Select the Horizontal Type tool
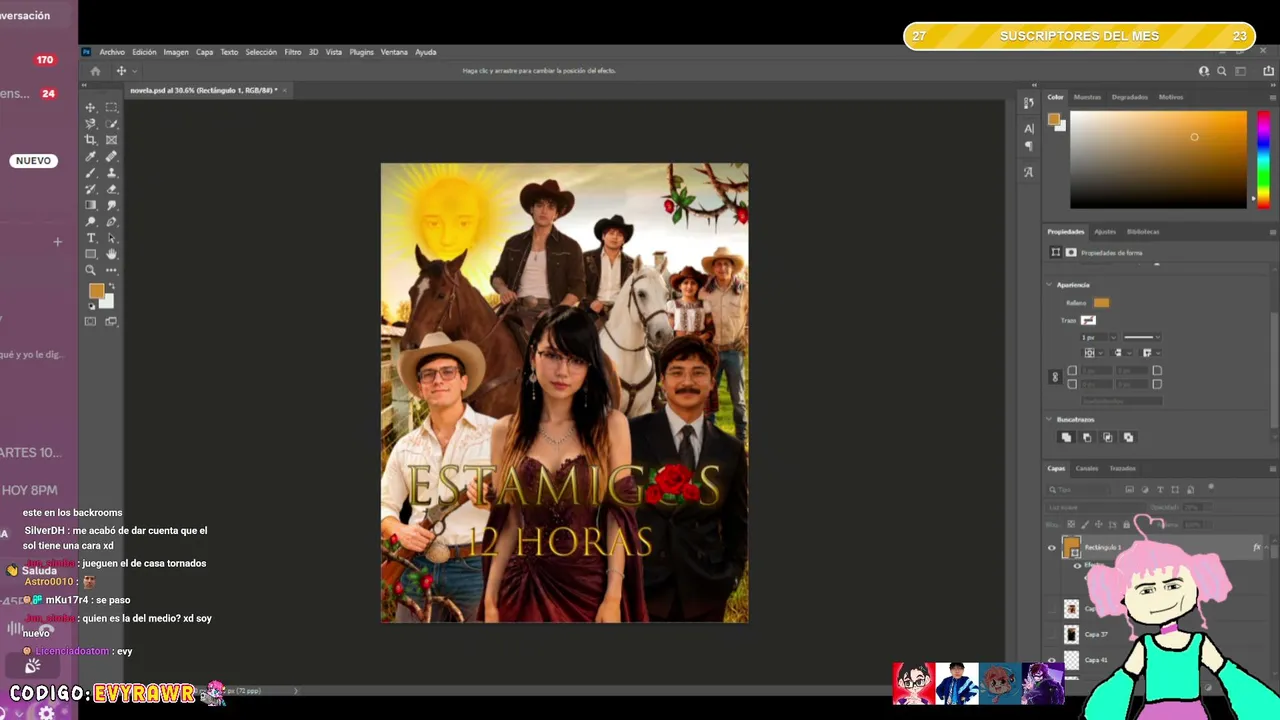 click(x=90, y=238)
